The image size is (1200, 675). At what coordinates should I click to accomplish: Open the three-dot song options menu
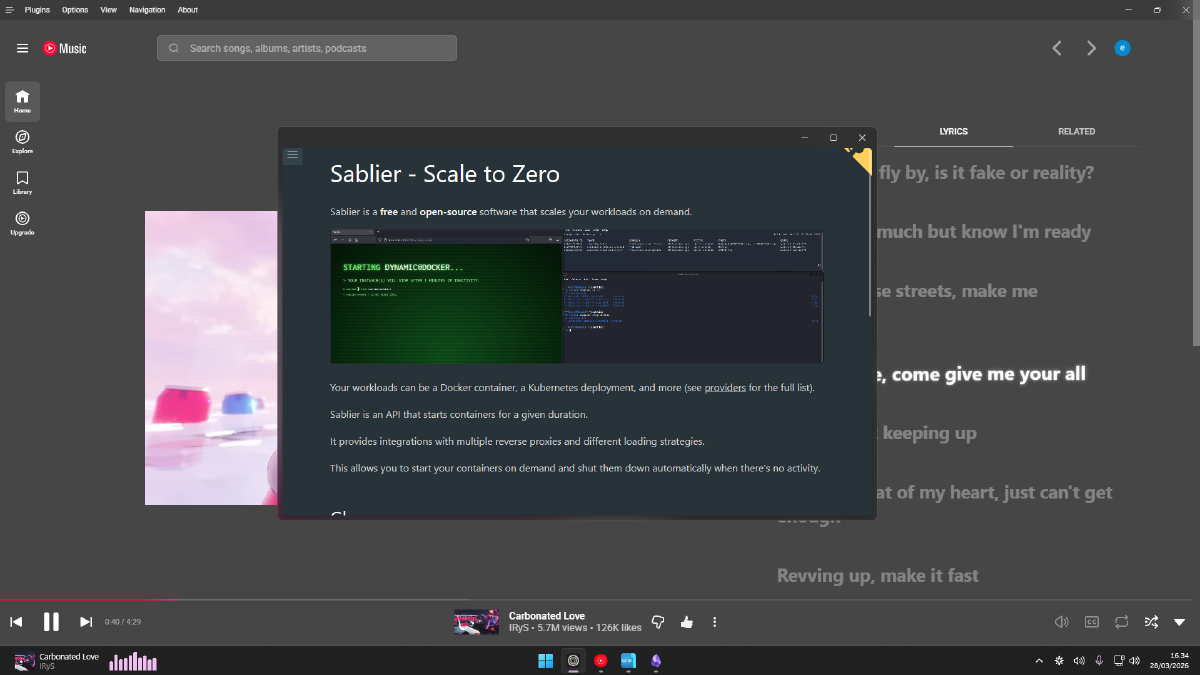714,622
